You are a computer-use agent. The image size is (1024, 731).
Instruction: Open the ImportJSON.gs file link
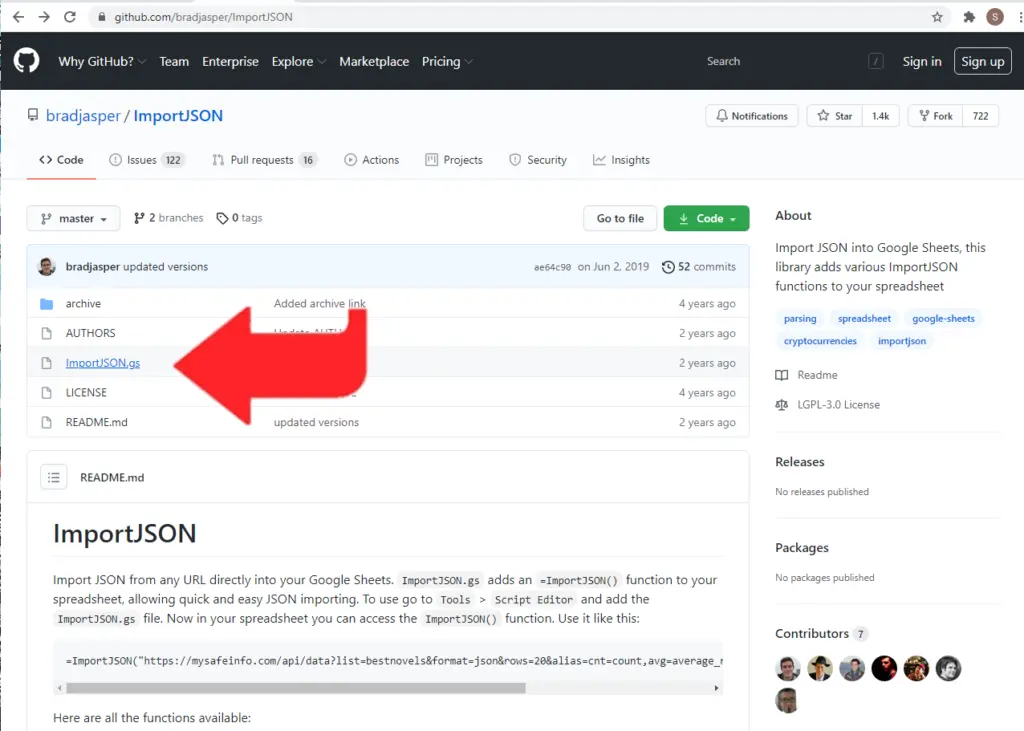(x=103, y=363)
